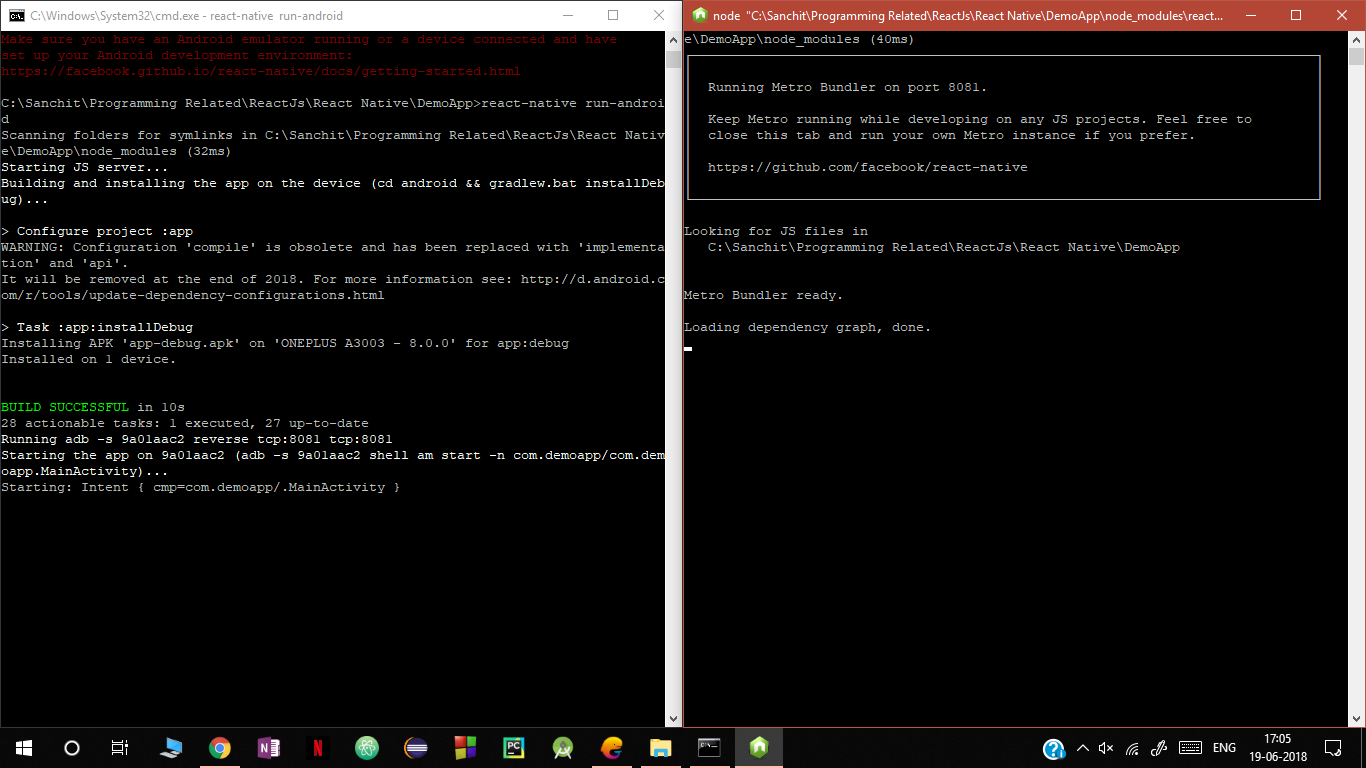This screenshot has height=768, width=1366.
Task: Minimize the node Metro Bundler window
Action: [x=1250, y=15]
